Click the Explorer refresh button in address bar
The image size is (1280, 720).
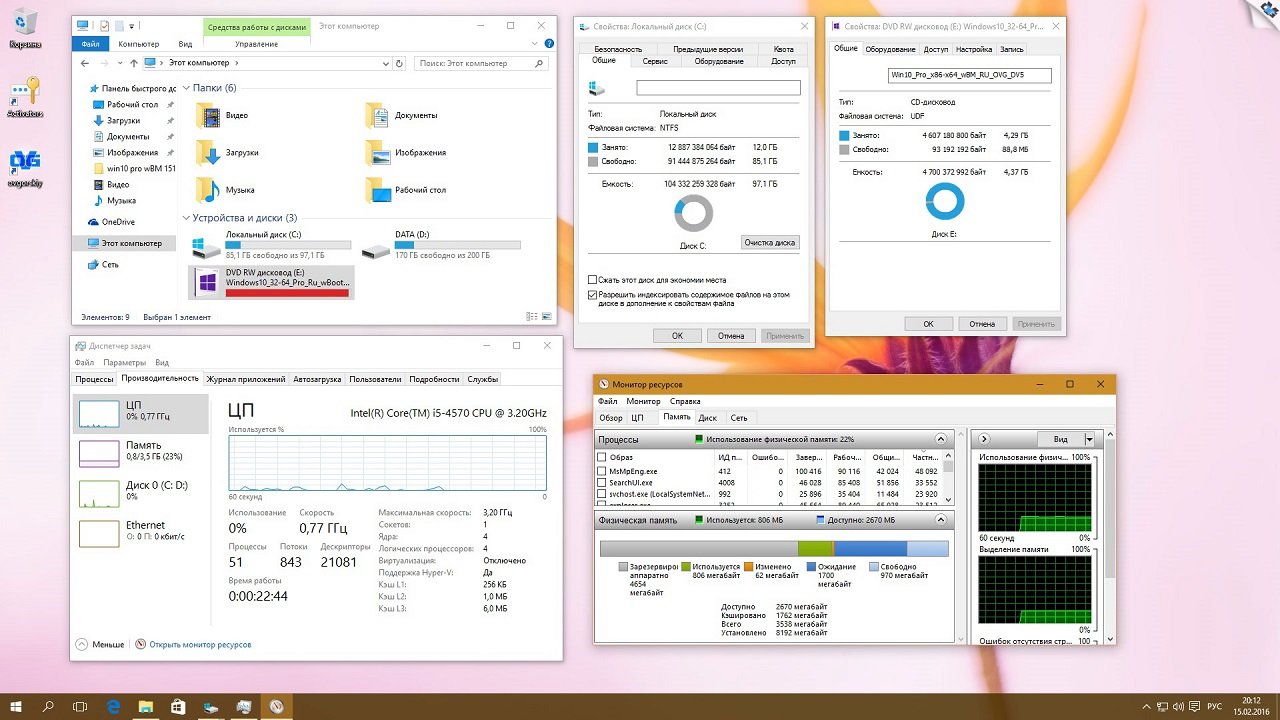coord(399,63)
